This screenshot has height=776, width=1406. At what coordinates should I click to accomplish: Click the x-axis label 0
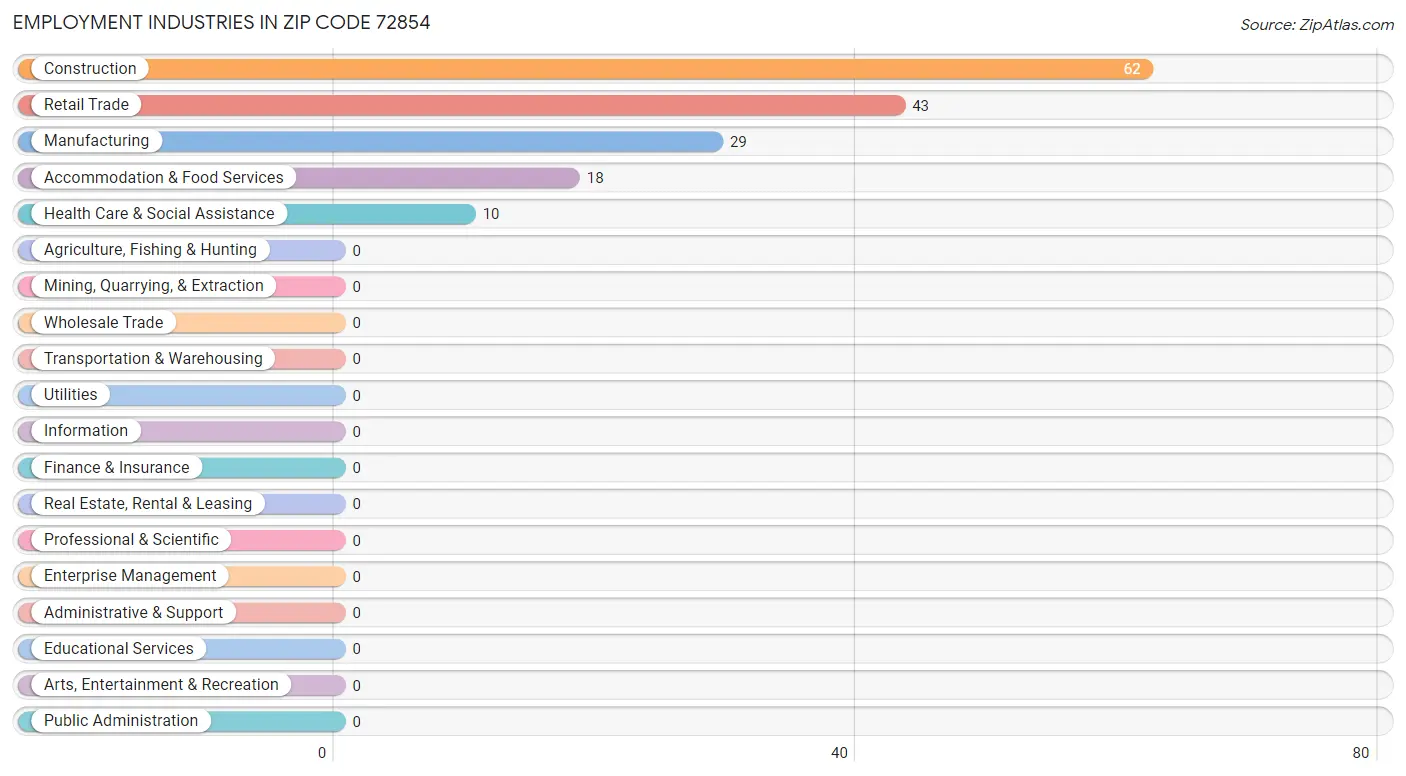[322, 753]
